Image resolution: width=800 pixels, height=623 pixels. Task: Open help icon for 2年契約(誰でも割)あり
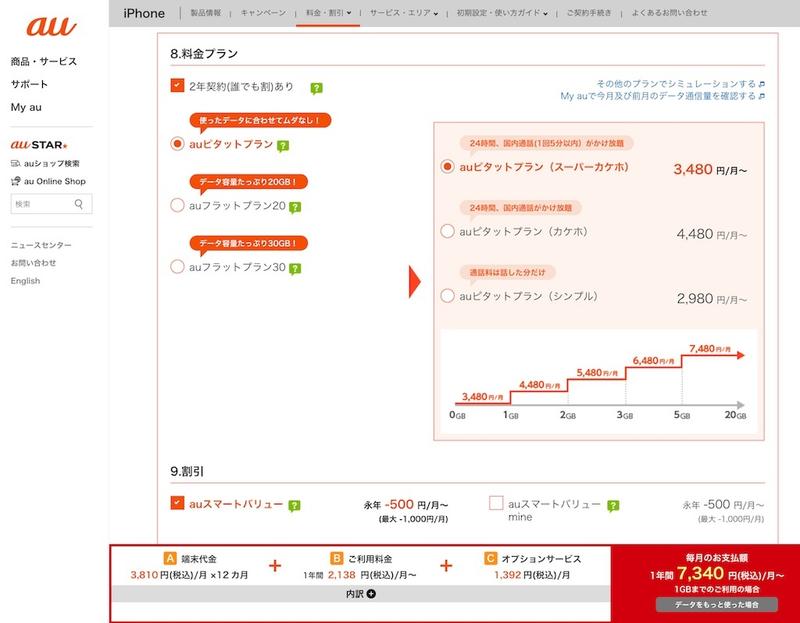(x=316, y=88)
